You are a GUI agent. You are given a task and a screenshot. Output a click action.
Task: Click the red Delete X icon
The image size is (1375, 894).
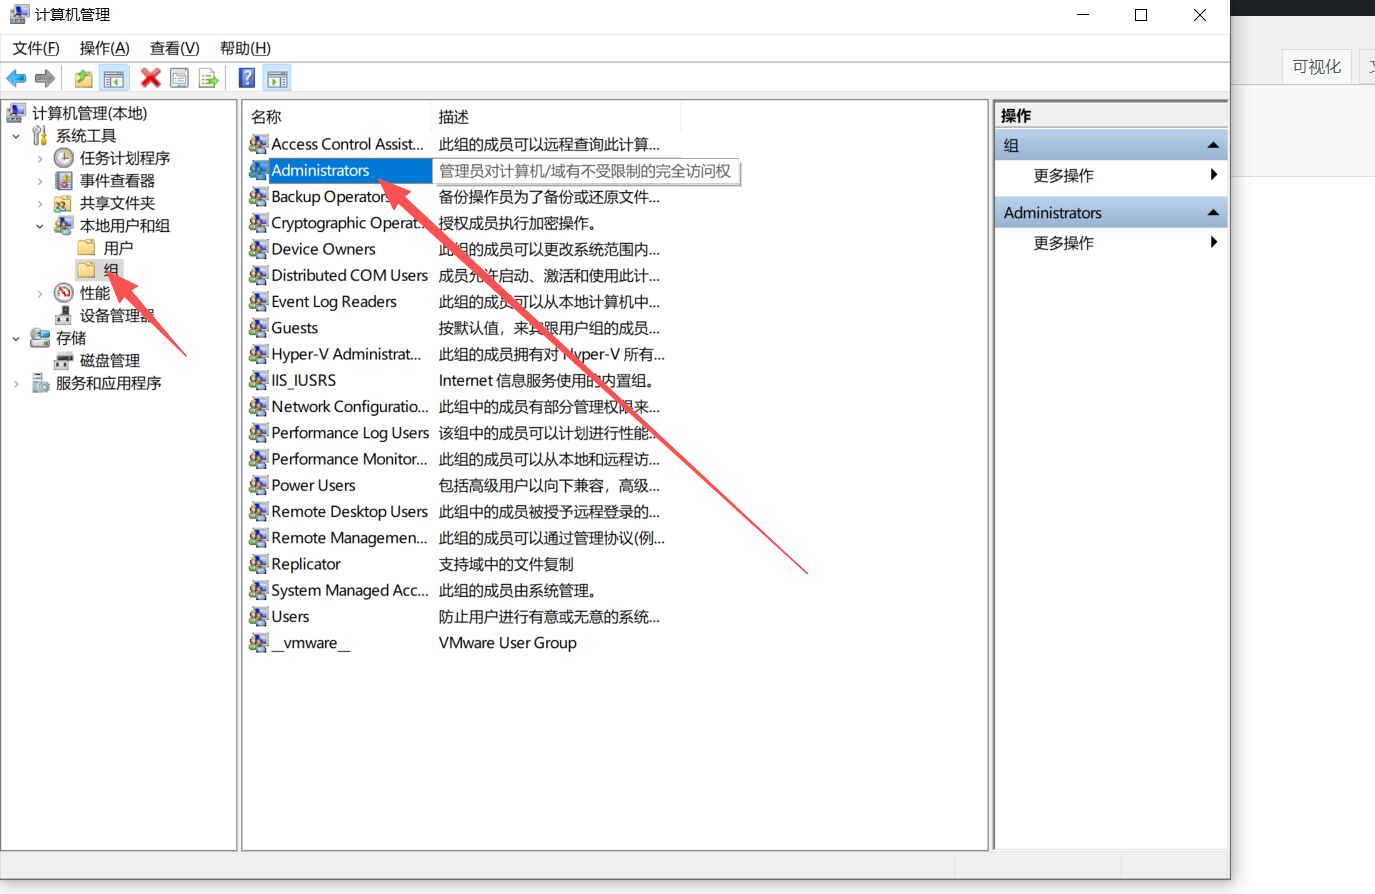coord(151,78)
